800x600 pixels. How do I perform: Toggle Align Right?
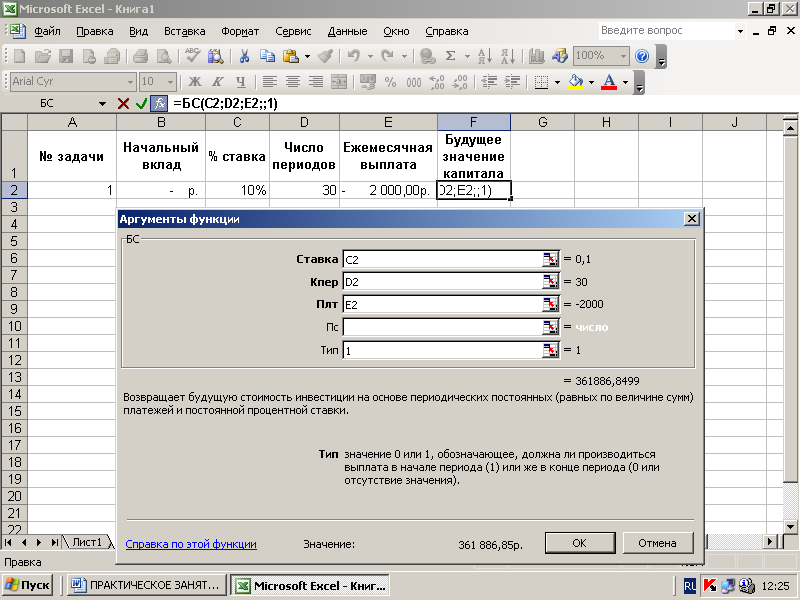316,82
